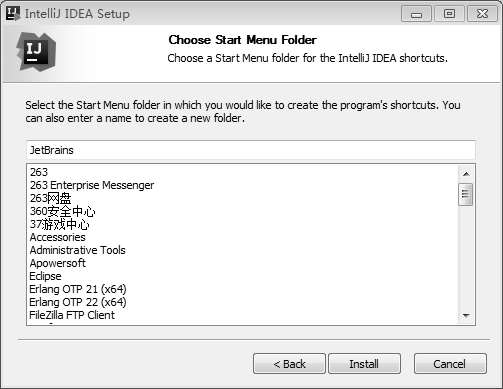Choose the 263网盘 folder

[51, 198]
